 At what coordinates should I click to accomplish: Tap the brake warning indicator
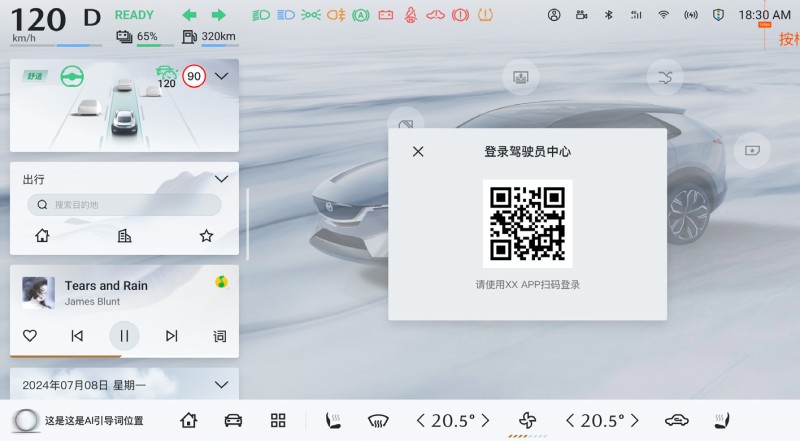[460, 15]
